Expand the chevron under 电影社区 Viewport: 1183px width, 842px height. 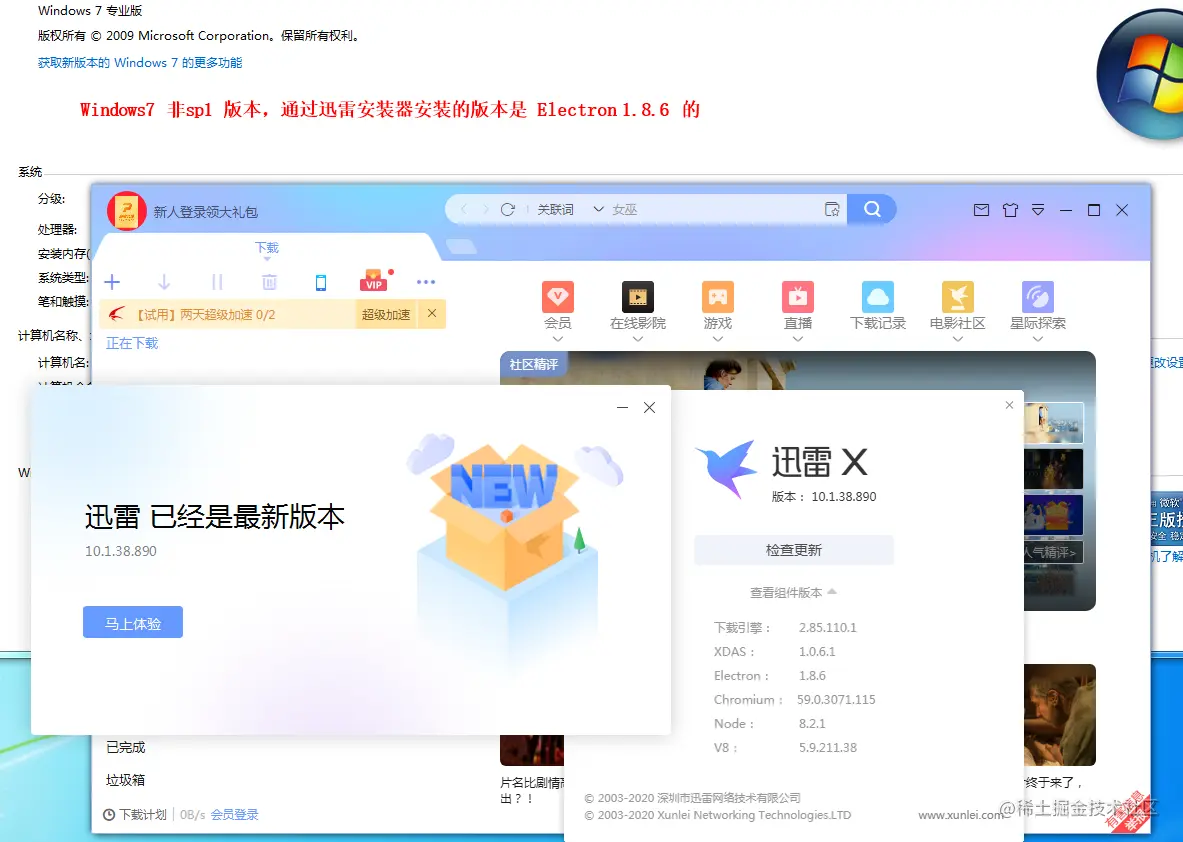[957, 339]
